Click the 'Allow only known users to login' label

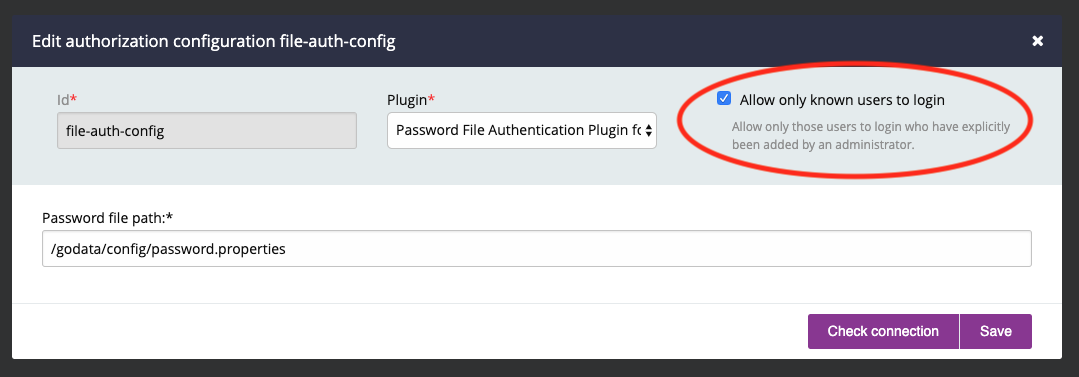point(842,100)
